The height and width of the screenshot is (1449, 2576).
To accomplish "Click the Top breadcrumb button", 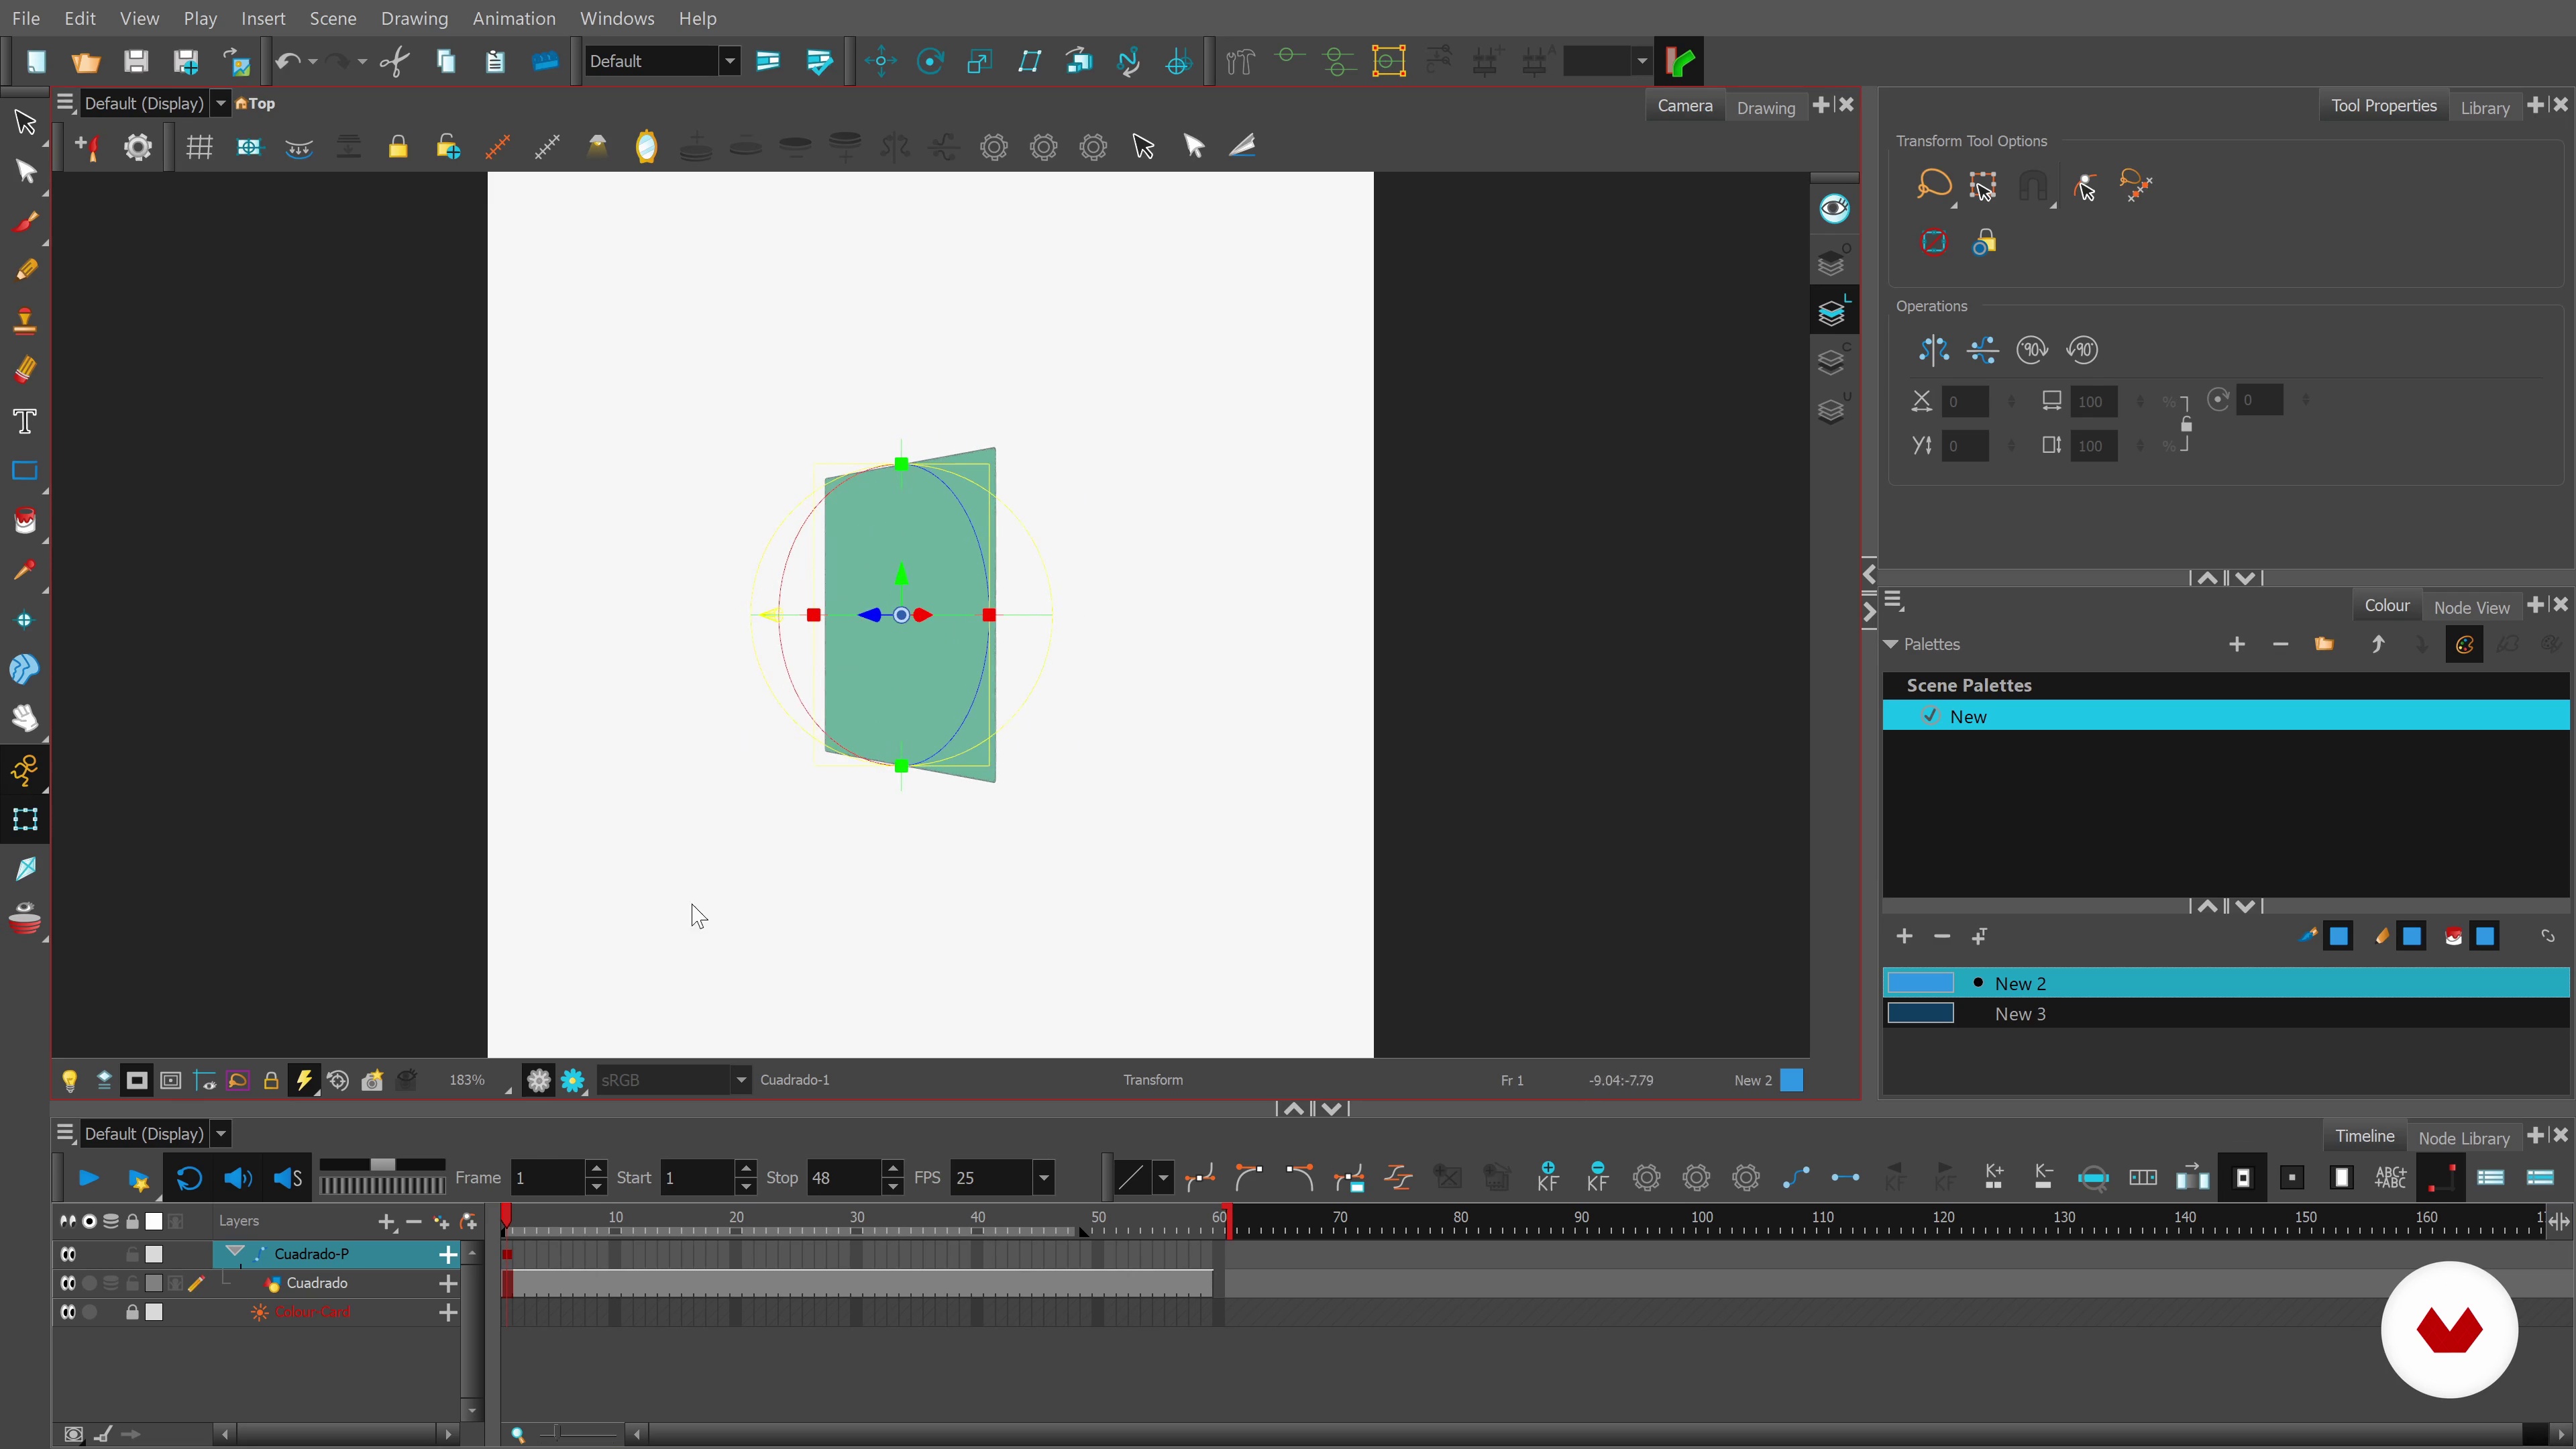I will [255, 103].
